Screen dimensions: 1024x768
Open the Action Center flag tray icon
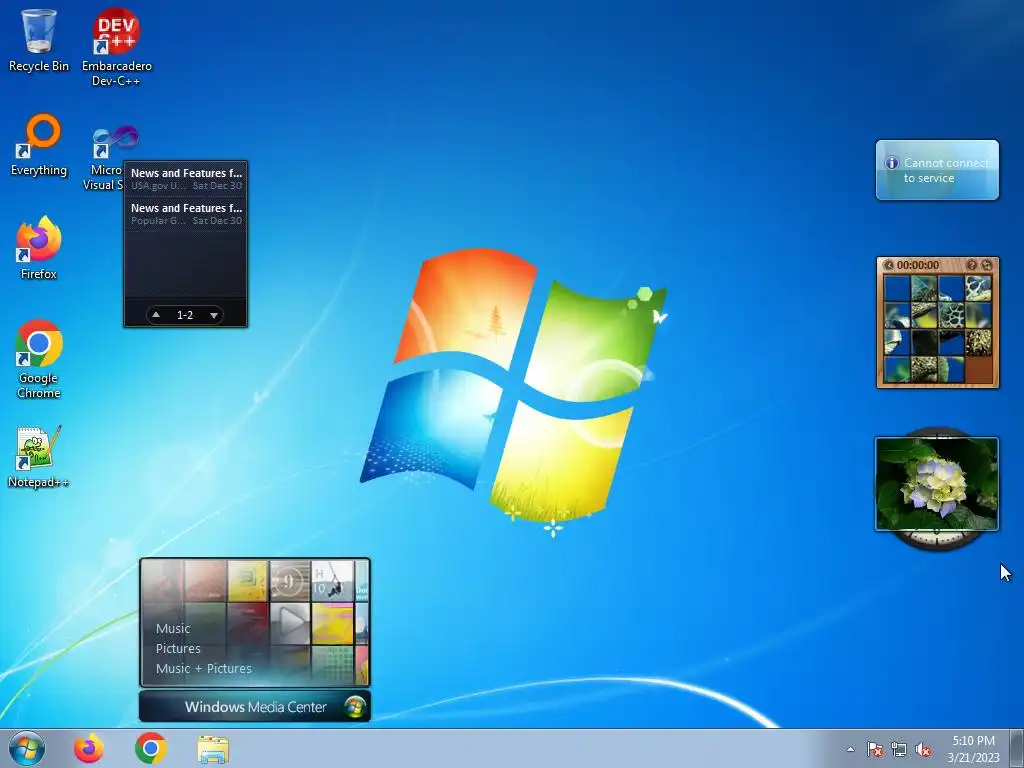click(874, 749)
